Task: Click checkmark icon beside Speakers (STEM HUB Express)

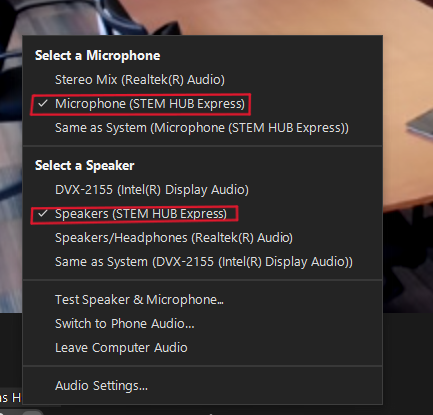Action: 43,213
